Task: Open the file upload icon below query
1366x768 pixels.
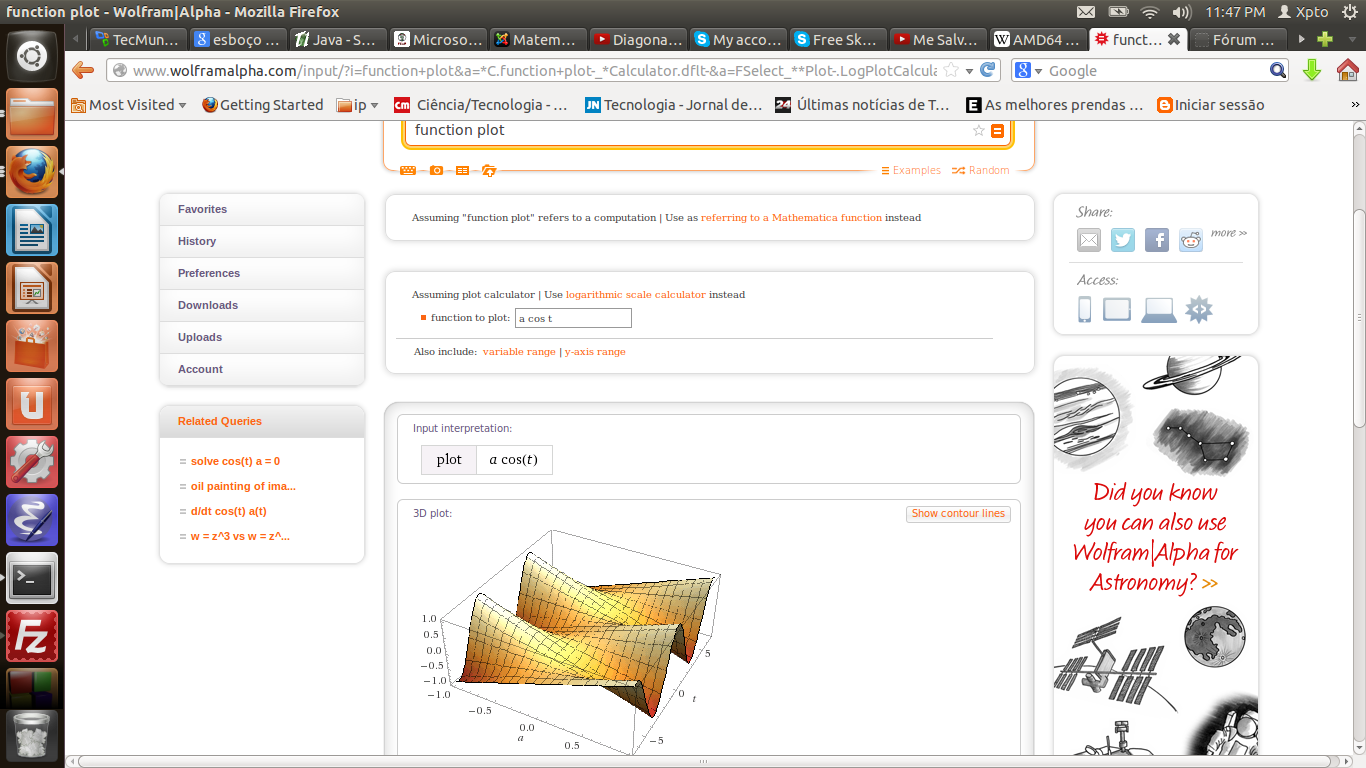Action: [489, 171]
